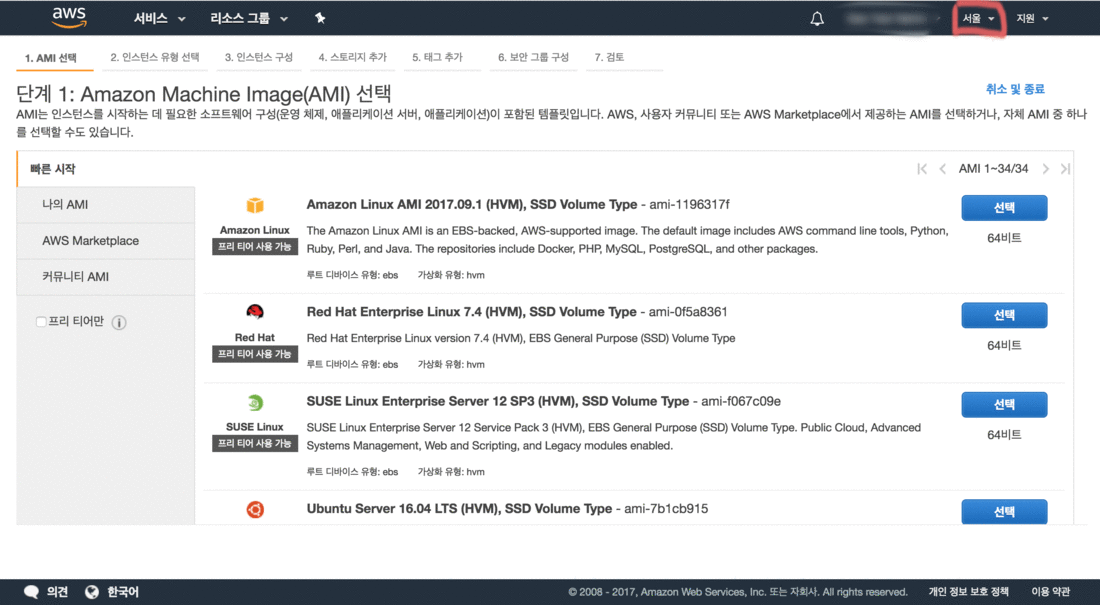This screenshot has height=605, width=1100.
Task: Click 선택 for Red Hat Enterprise Linux
Action: point(1004,315)
